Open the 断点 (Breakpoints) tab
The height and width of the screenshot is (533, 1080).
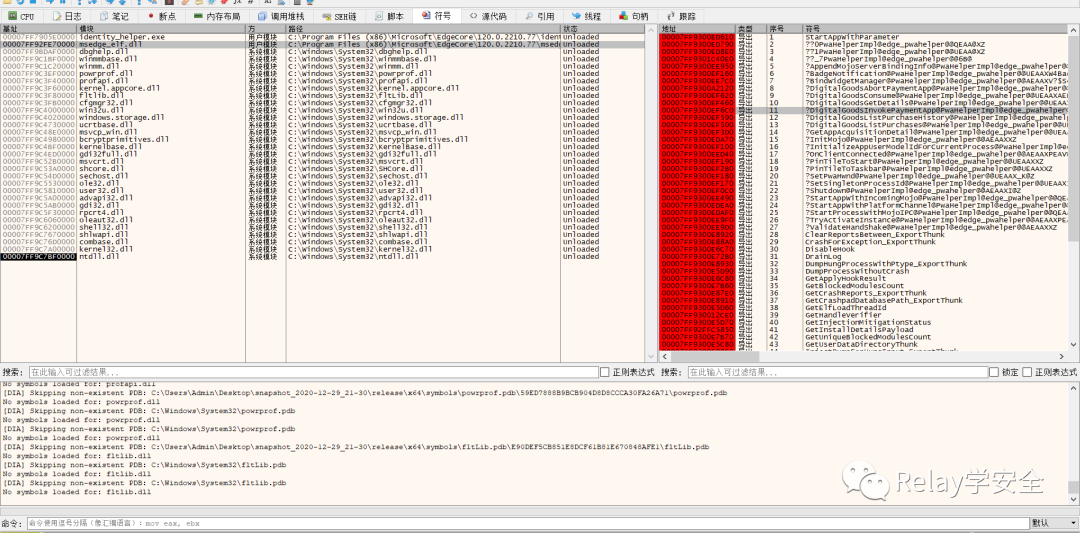163,16
